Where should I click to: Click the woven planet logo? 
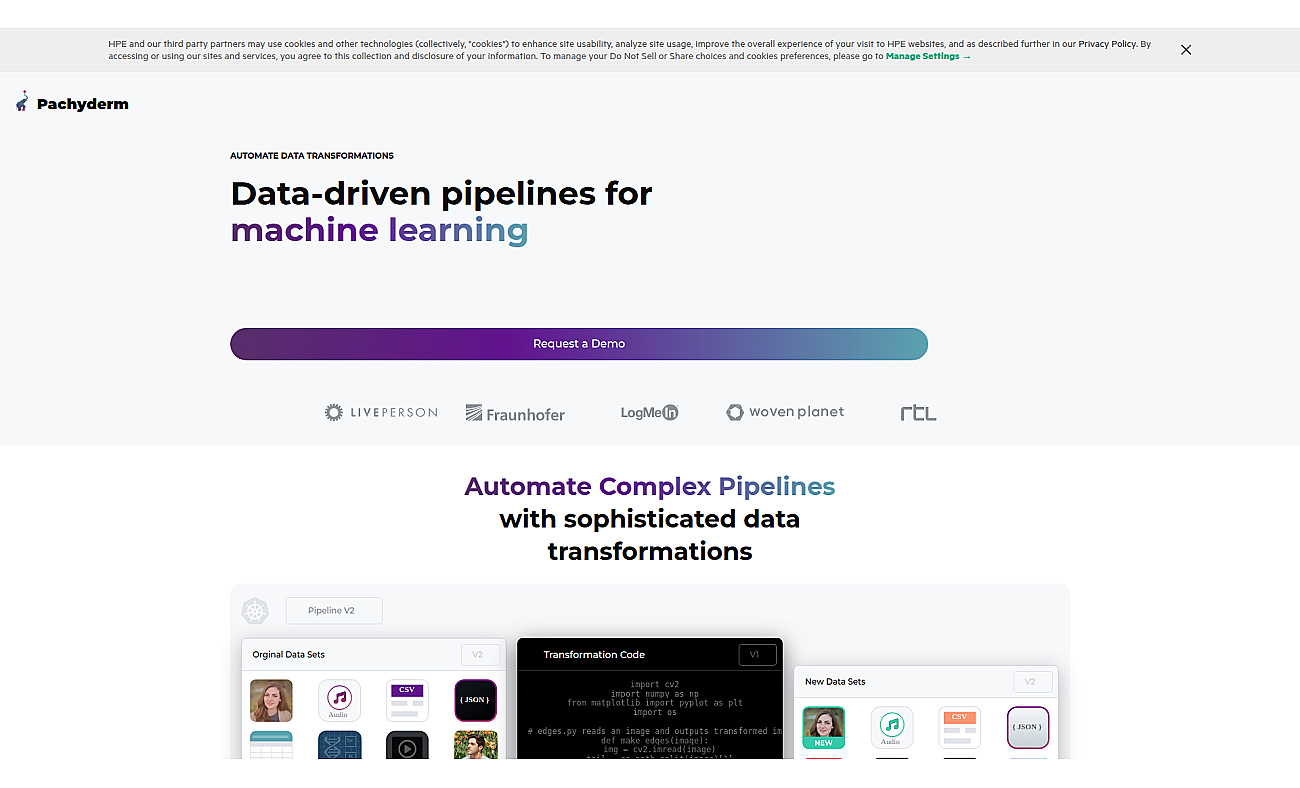(x=785, y=412)
